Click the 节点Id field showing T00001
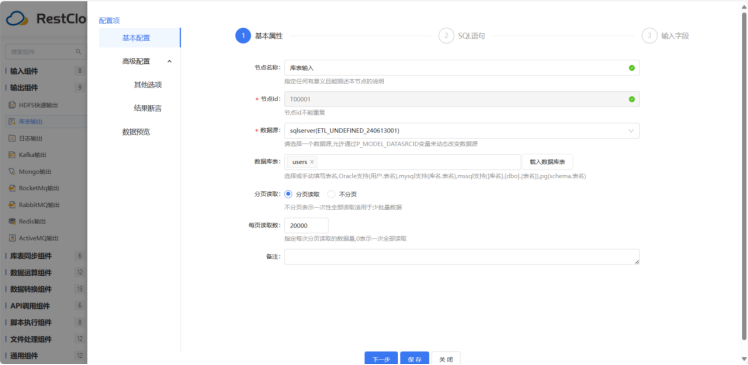This screenshot has width=748, height=365. click(x=462, y=99)
